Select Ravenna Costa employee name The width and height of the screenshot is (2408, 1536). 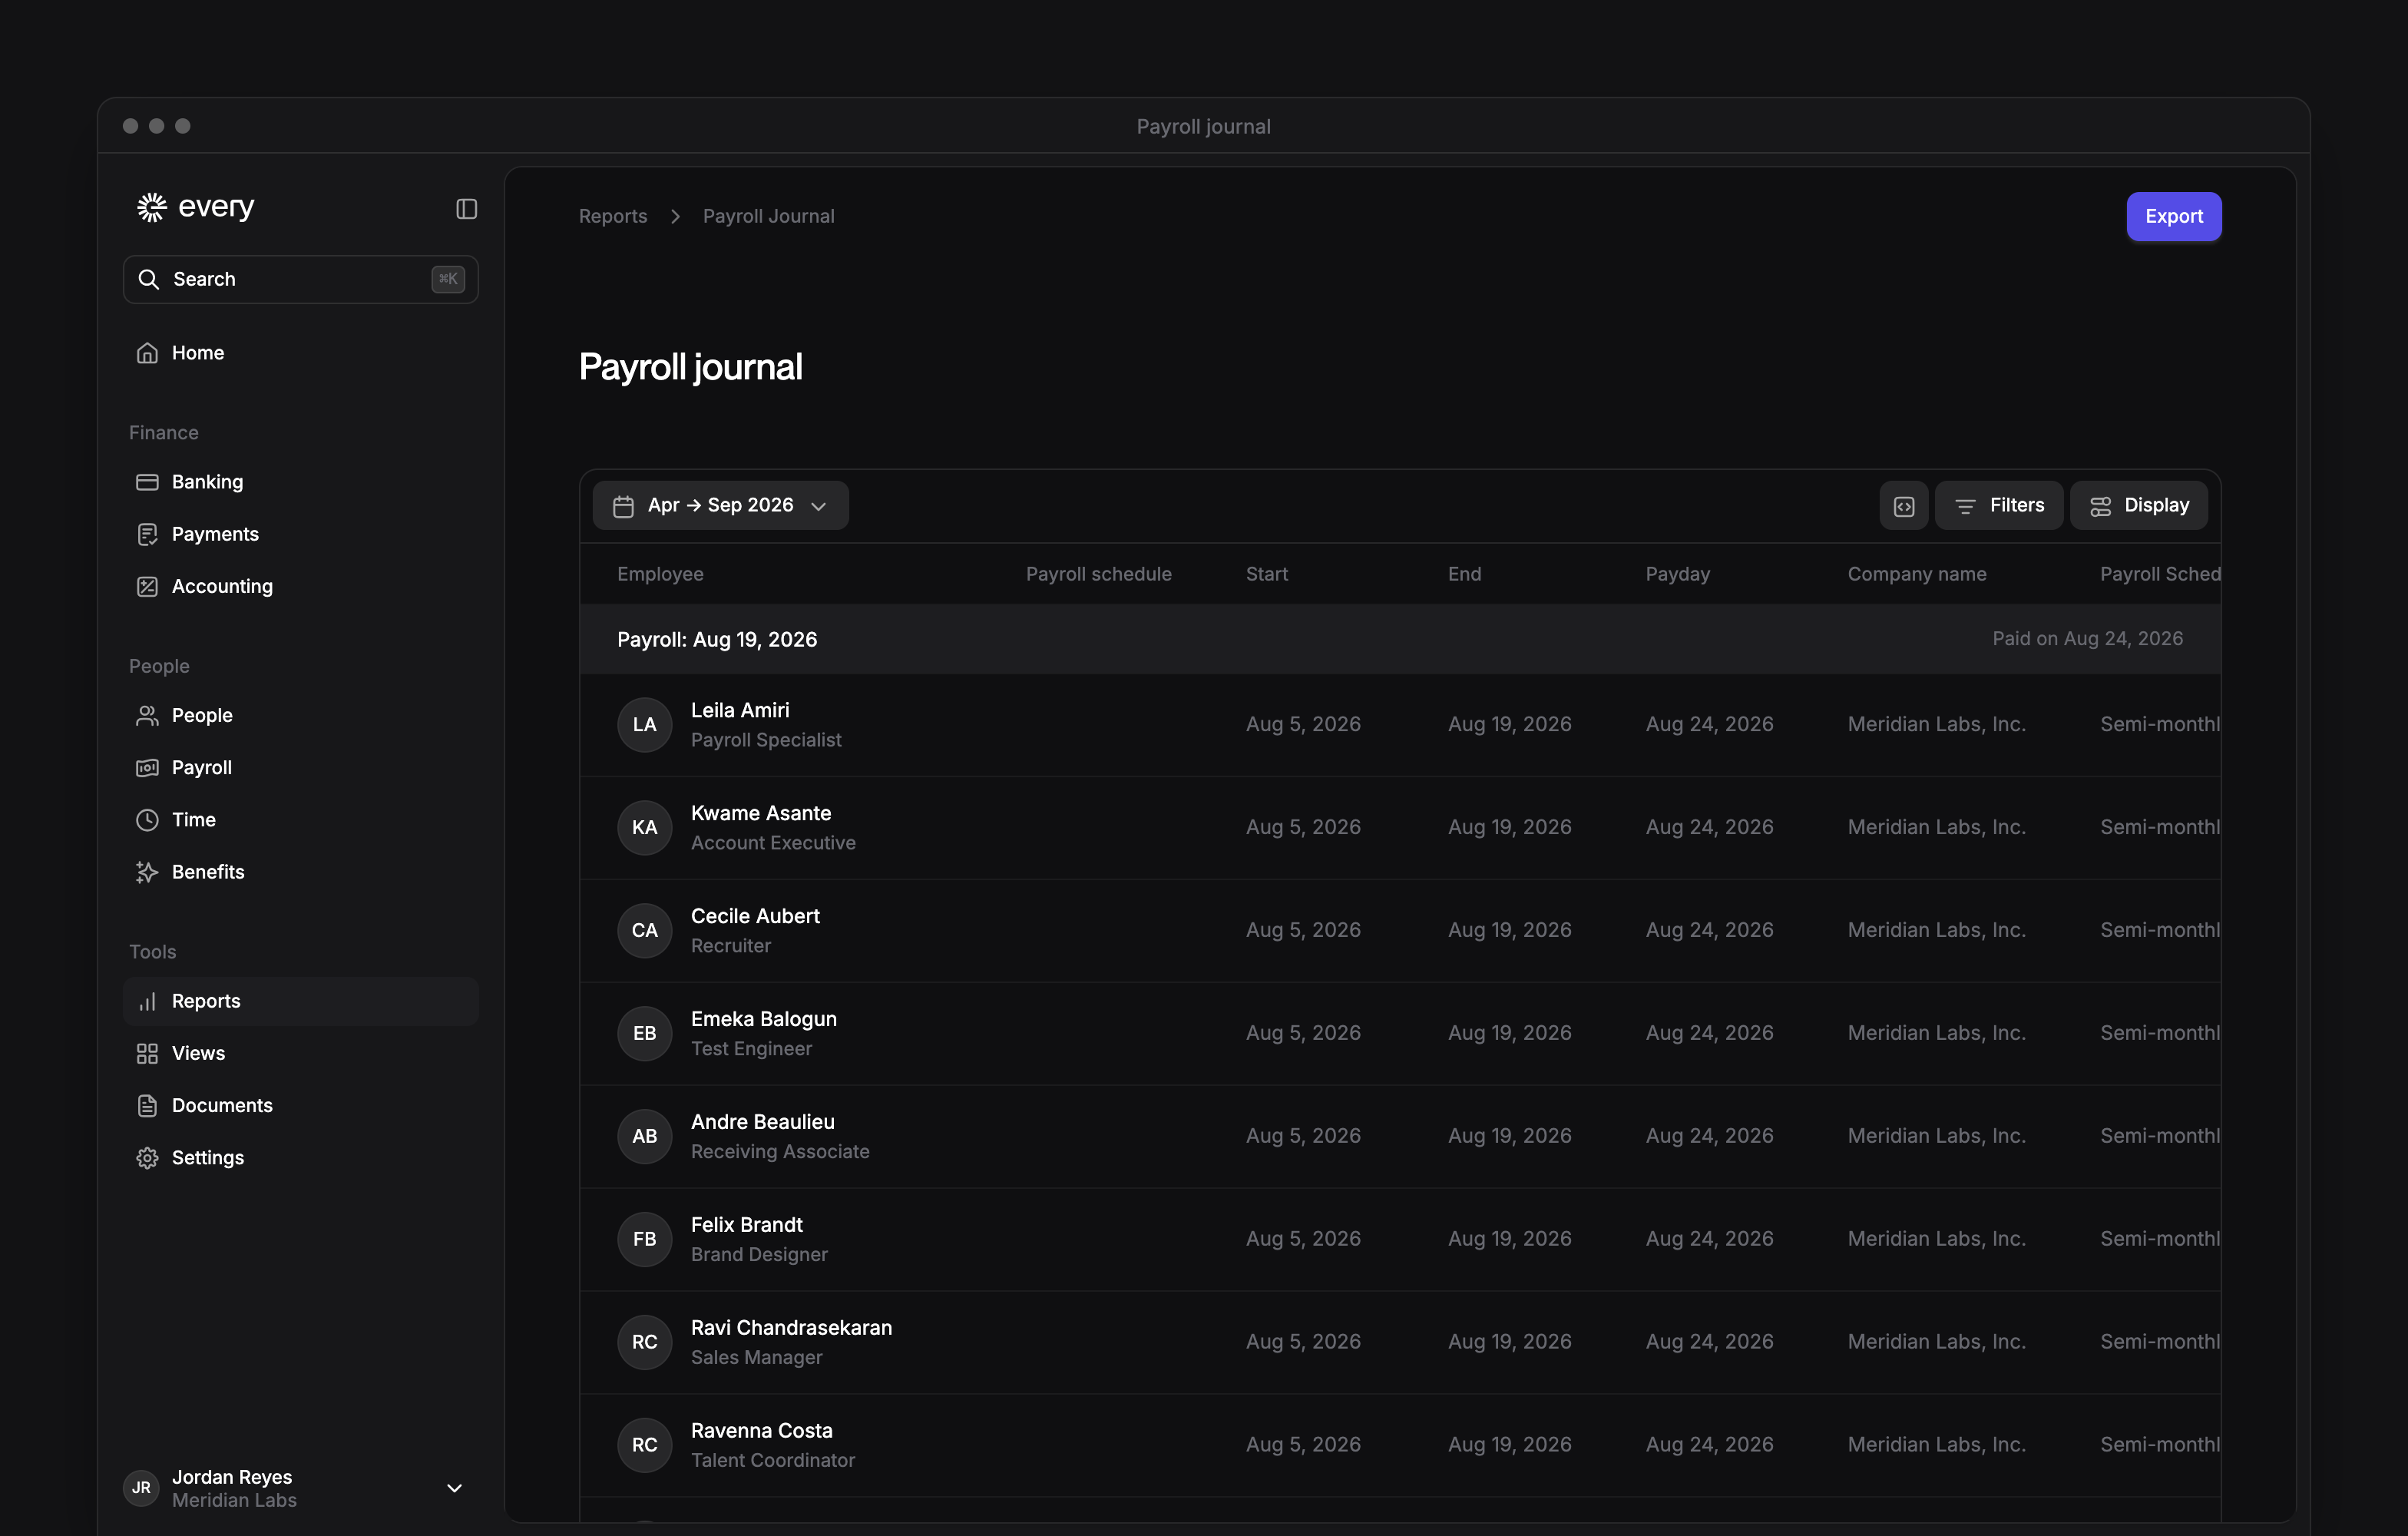tap(761, 1431)
